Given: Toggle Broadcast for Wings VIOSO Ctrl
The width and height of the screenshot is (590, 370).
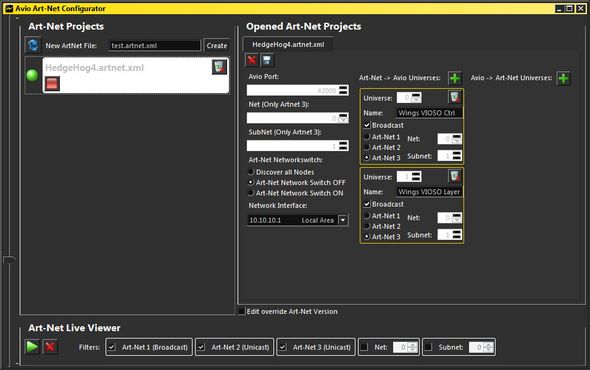Looking at the screenshot, I should tap(367, 125).
